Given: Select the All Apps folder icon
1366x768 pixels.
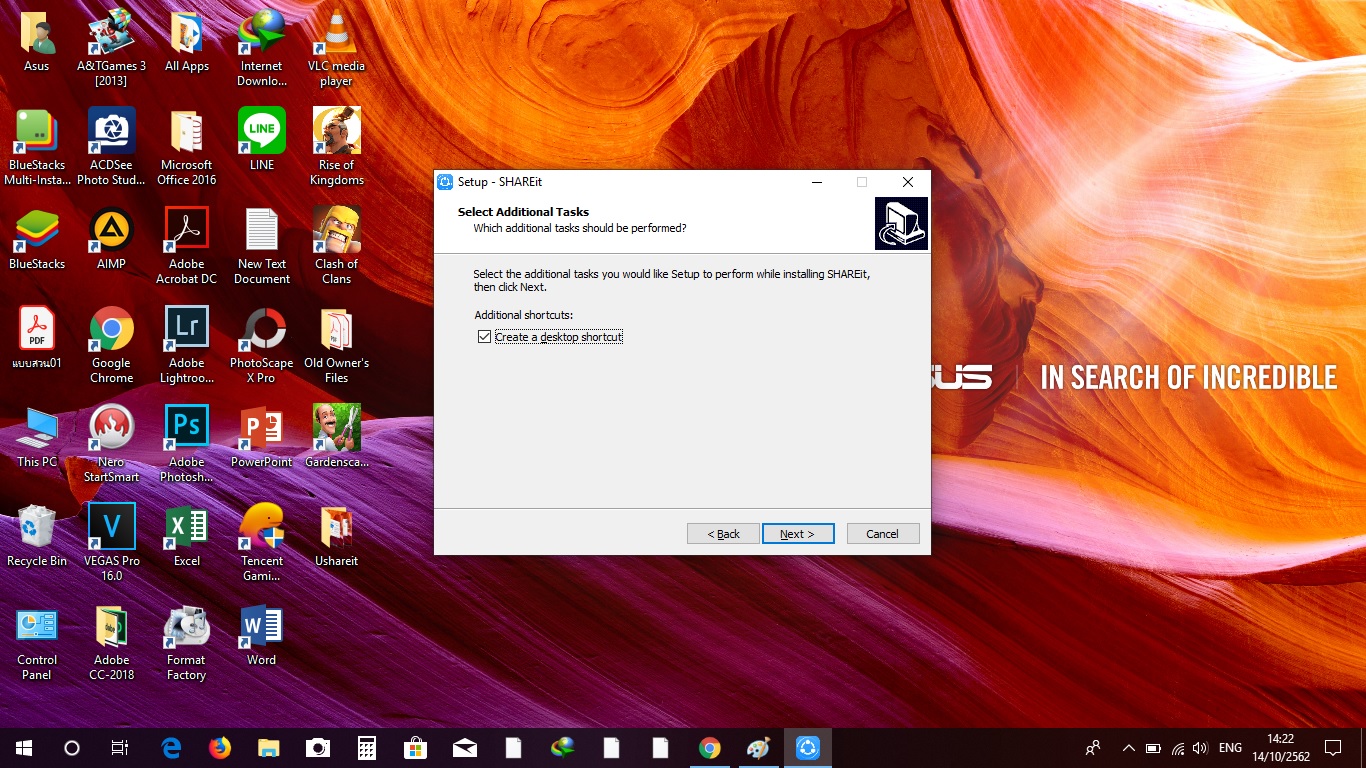Looking at the screenshot, I should [187, 42].
